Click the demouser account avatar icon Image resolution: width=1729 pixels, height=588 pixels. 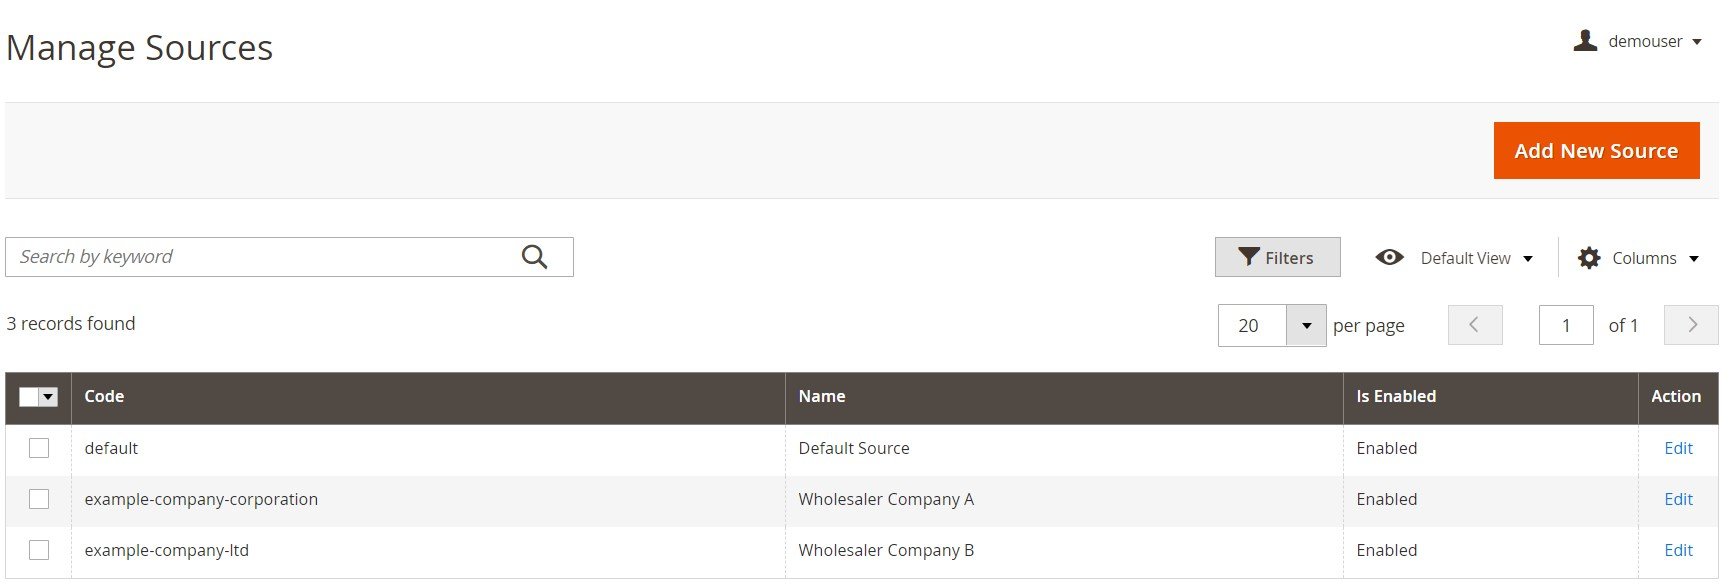(x=1585, y=40)
